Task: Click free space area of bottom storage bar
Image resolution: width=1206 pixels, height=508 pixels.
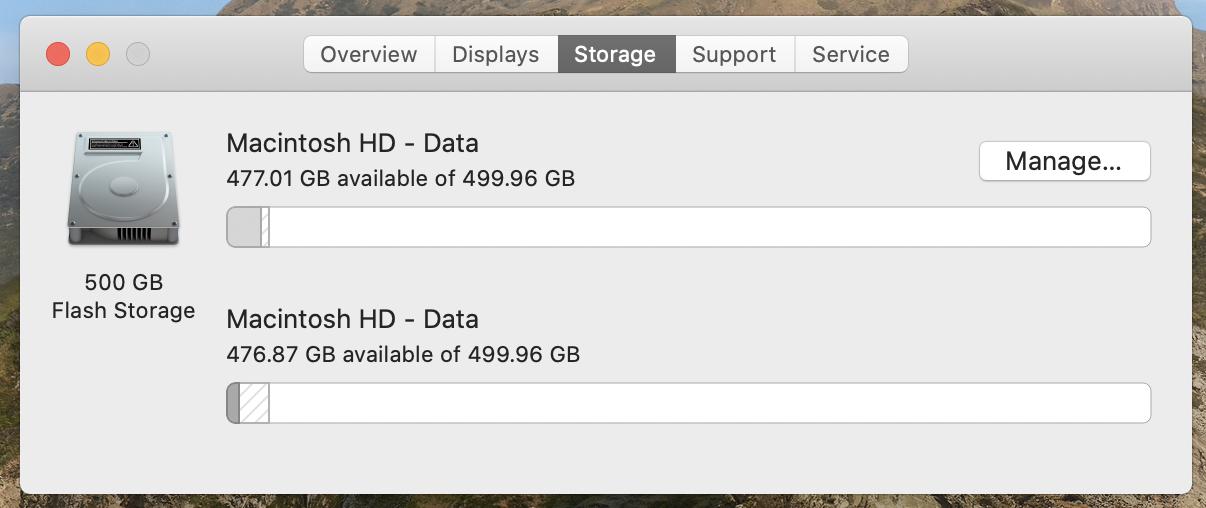Action: (x=710, y=403)
